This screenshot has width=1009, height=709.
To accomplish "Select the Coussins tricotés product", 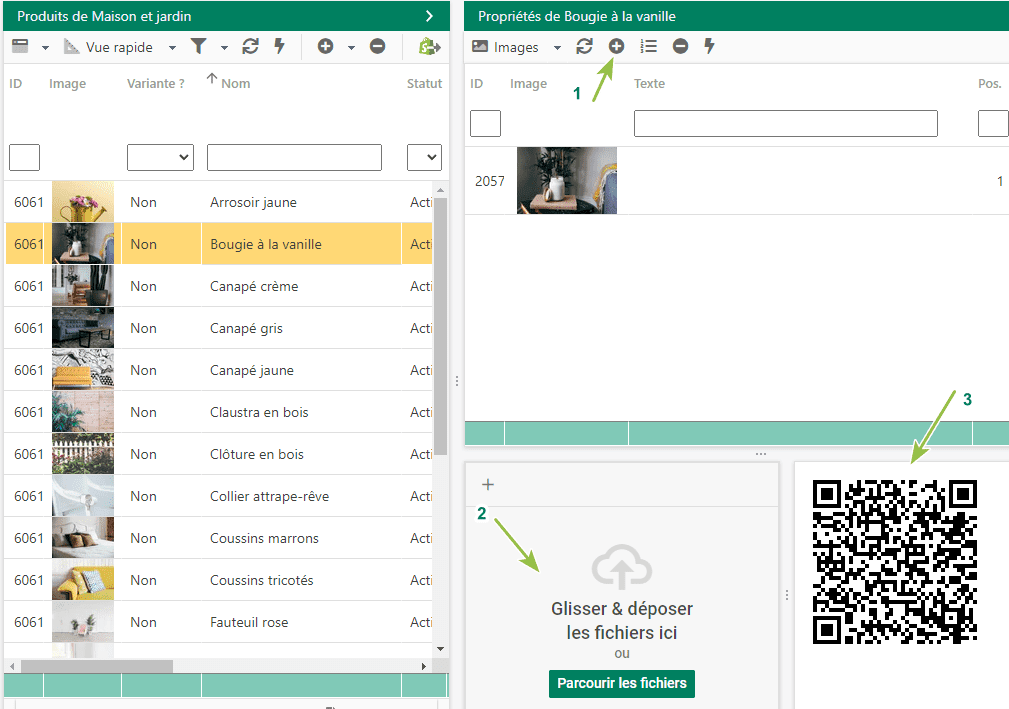I will pyautogui.click(x=219, y=580).
